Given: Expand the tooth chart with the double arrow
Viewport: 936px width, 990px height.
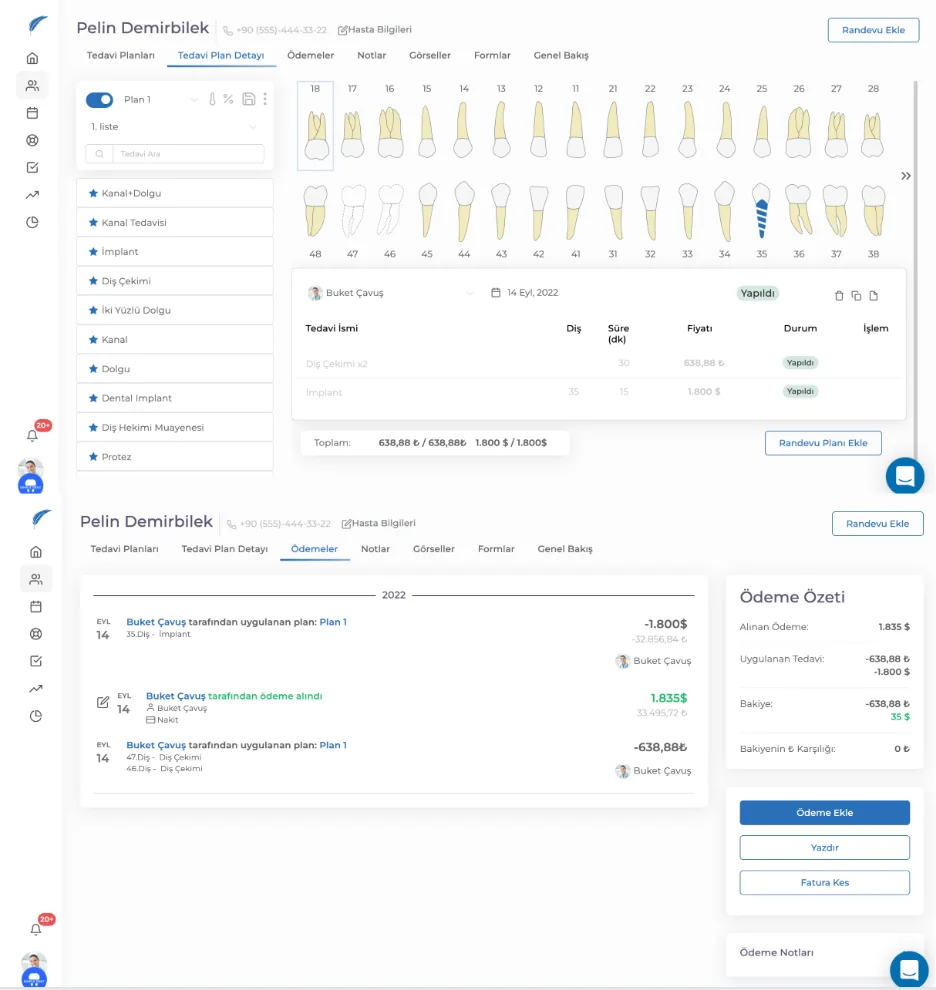Looking at the screenshot, I should [906, 176].
